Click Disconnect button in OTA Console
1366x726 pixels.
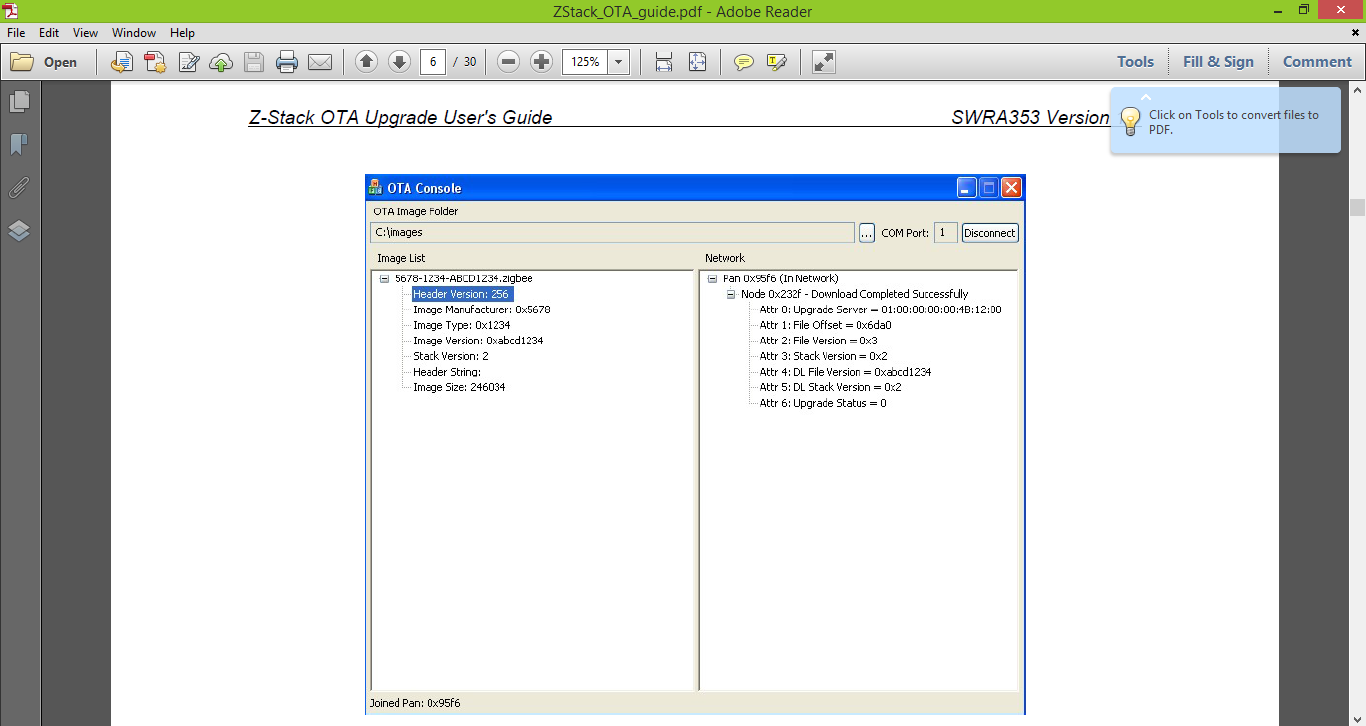(x=990, y=233)
